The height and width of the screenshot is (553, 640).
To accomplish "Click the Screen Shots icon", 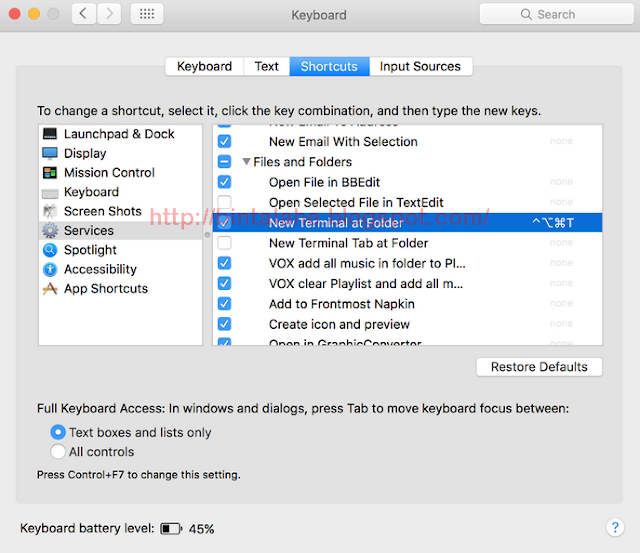I will [50, 211].
